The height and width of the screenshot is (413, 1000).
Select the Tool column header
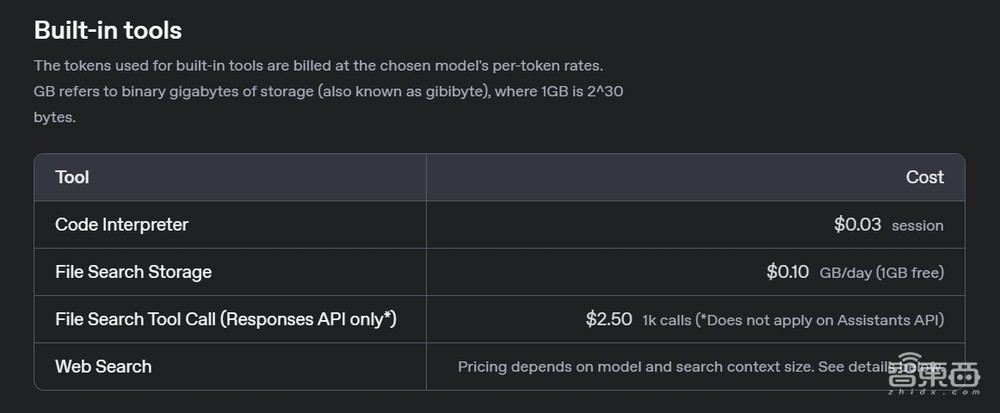(72, 177)
